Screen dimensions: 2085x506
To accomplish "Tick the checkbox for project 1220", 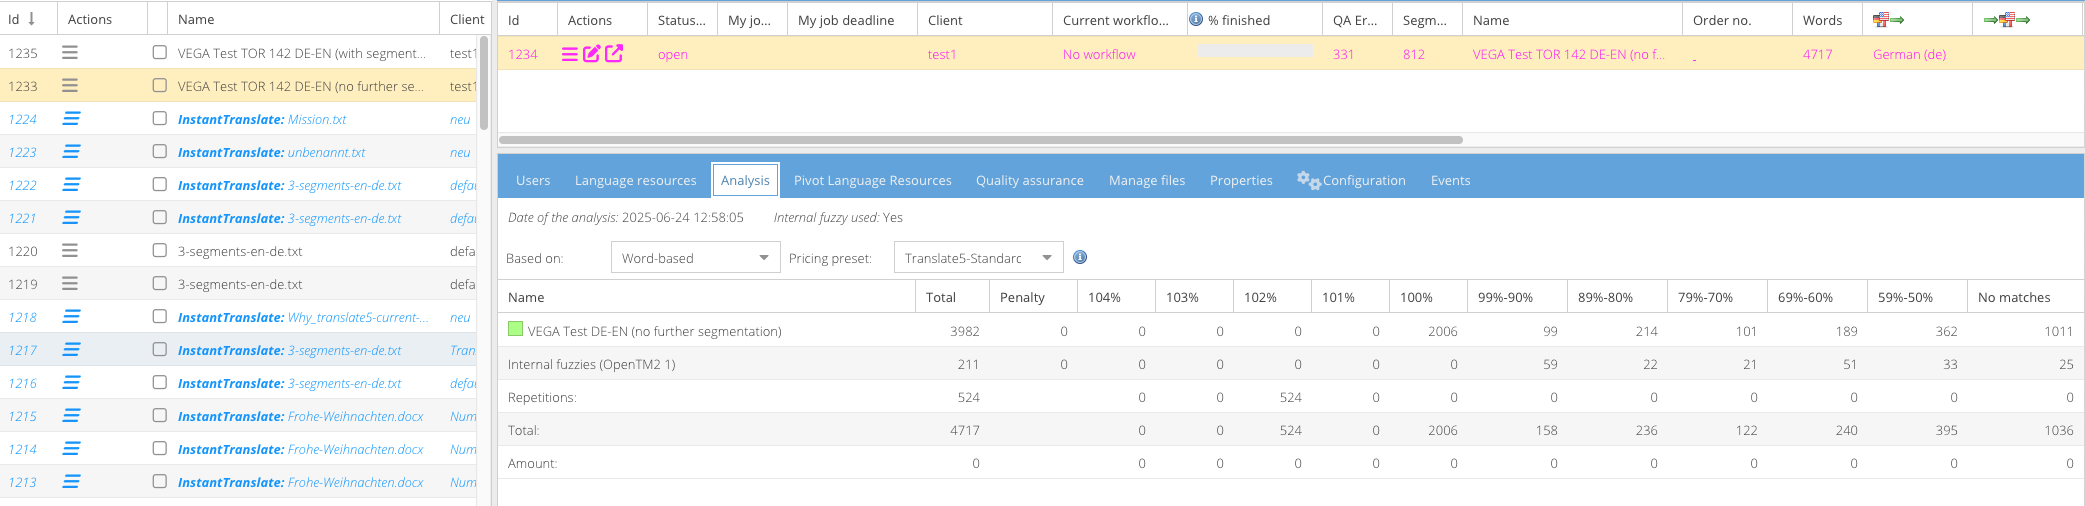I will (160, 250).
